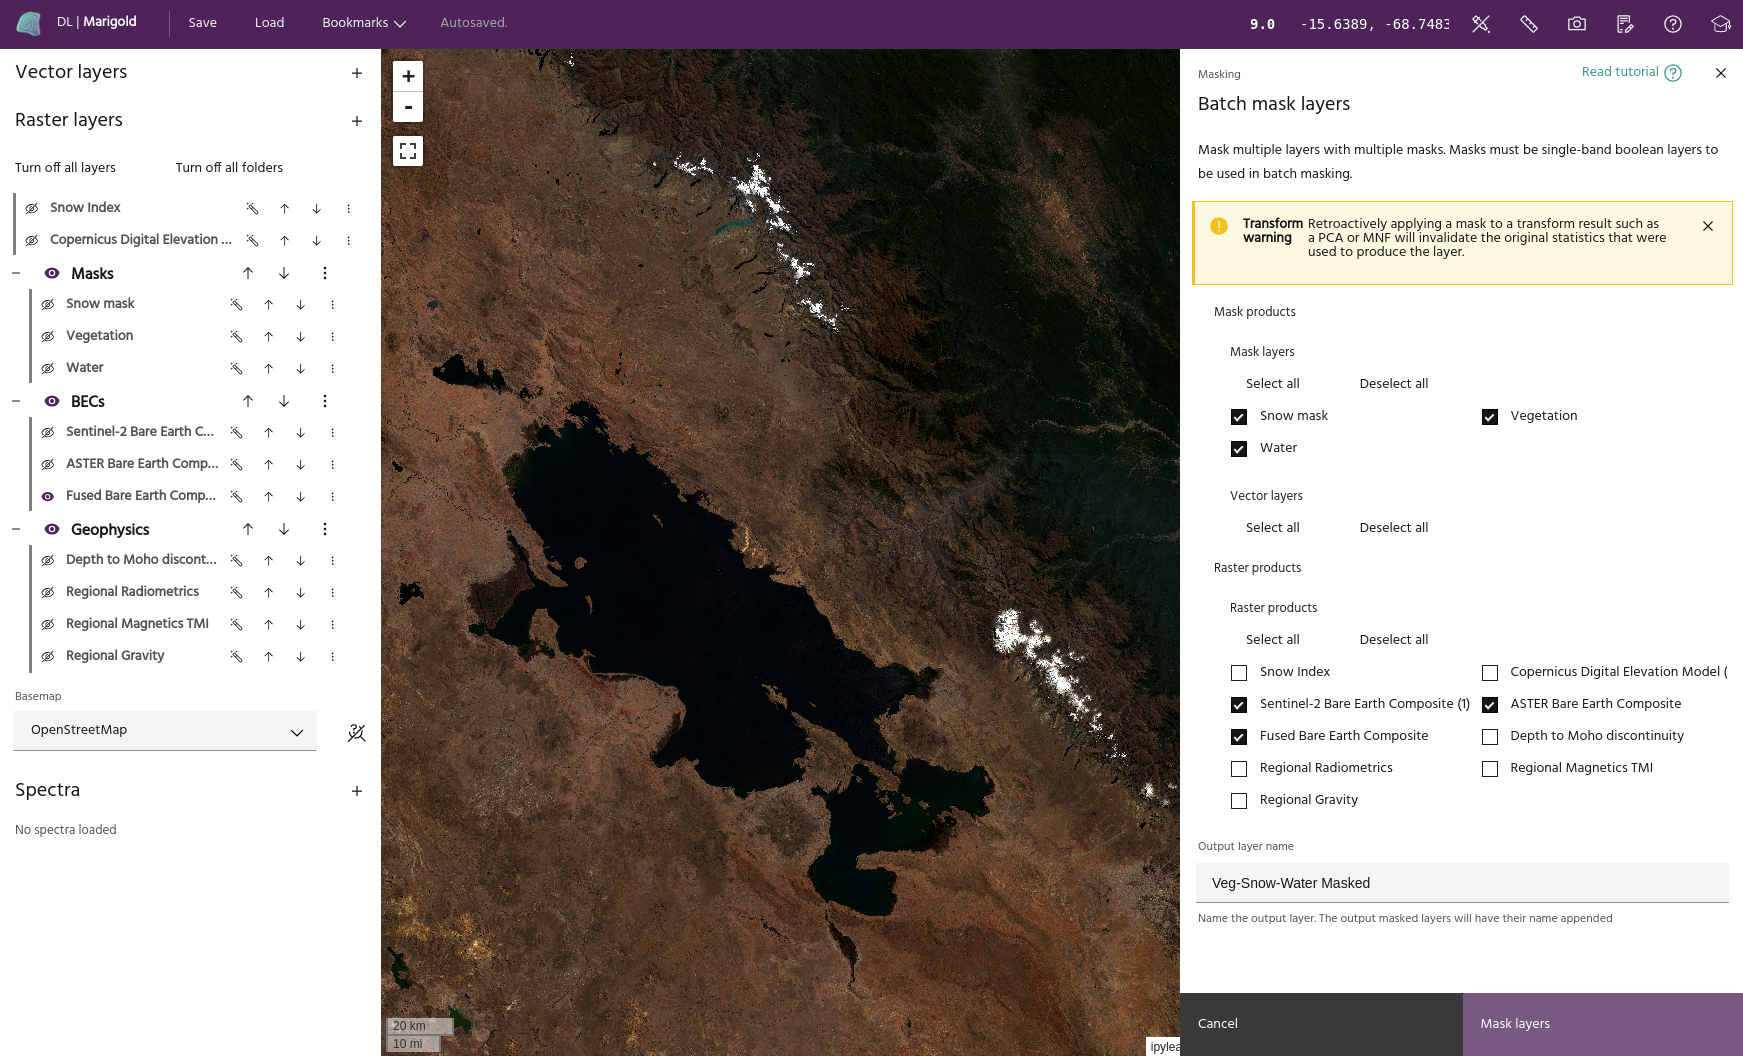This screenshot has width=1743, height=1056.
Task: Click the camera screenshot icon in top bar
Action: (x=1576, y=24)
